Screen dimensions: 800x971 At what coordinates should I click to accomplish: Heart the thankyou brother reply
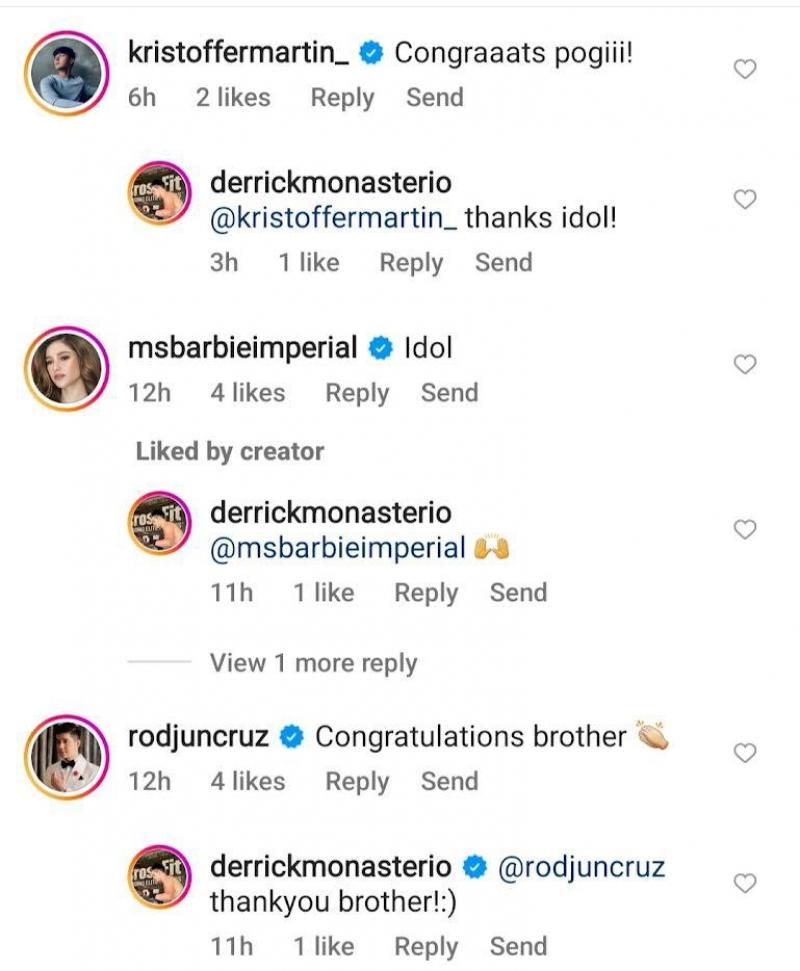[745, 883]
